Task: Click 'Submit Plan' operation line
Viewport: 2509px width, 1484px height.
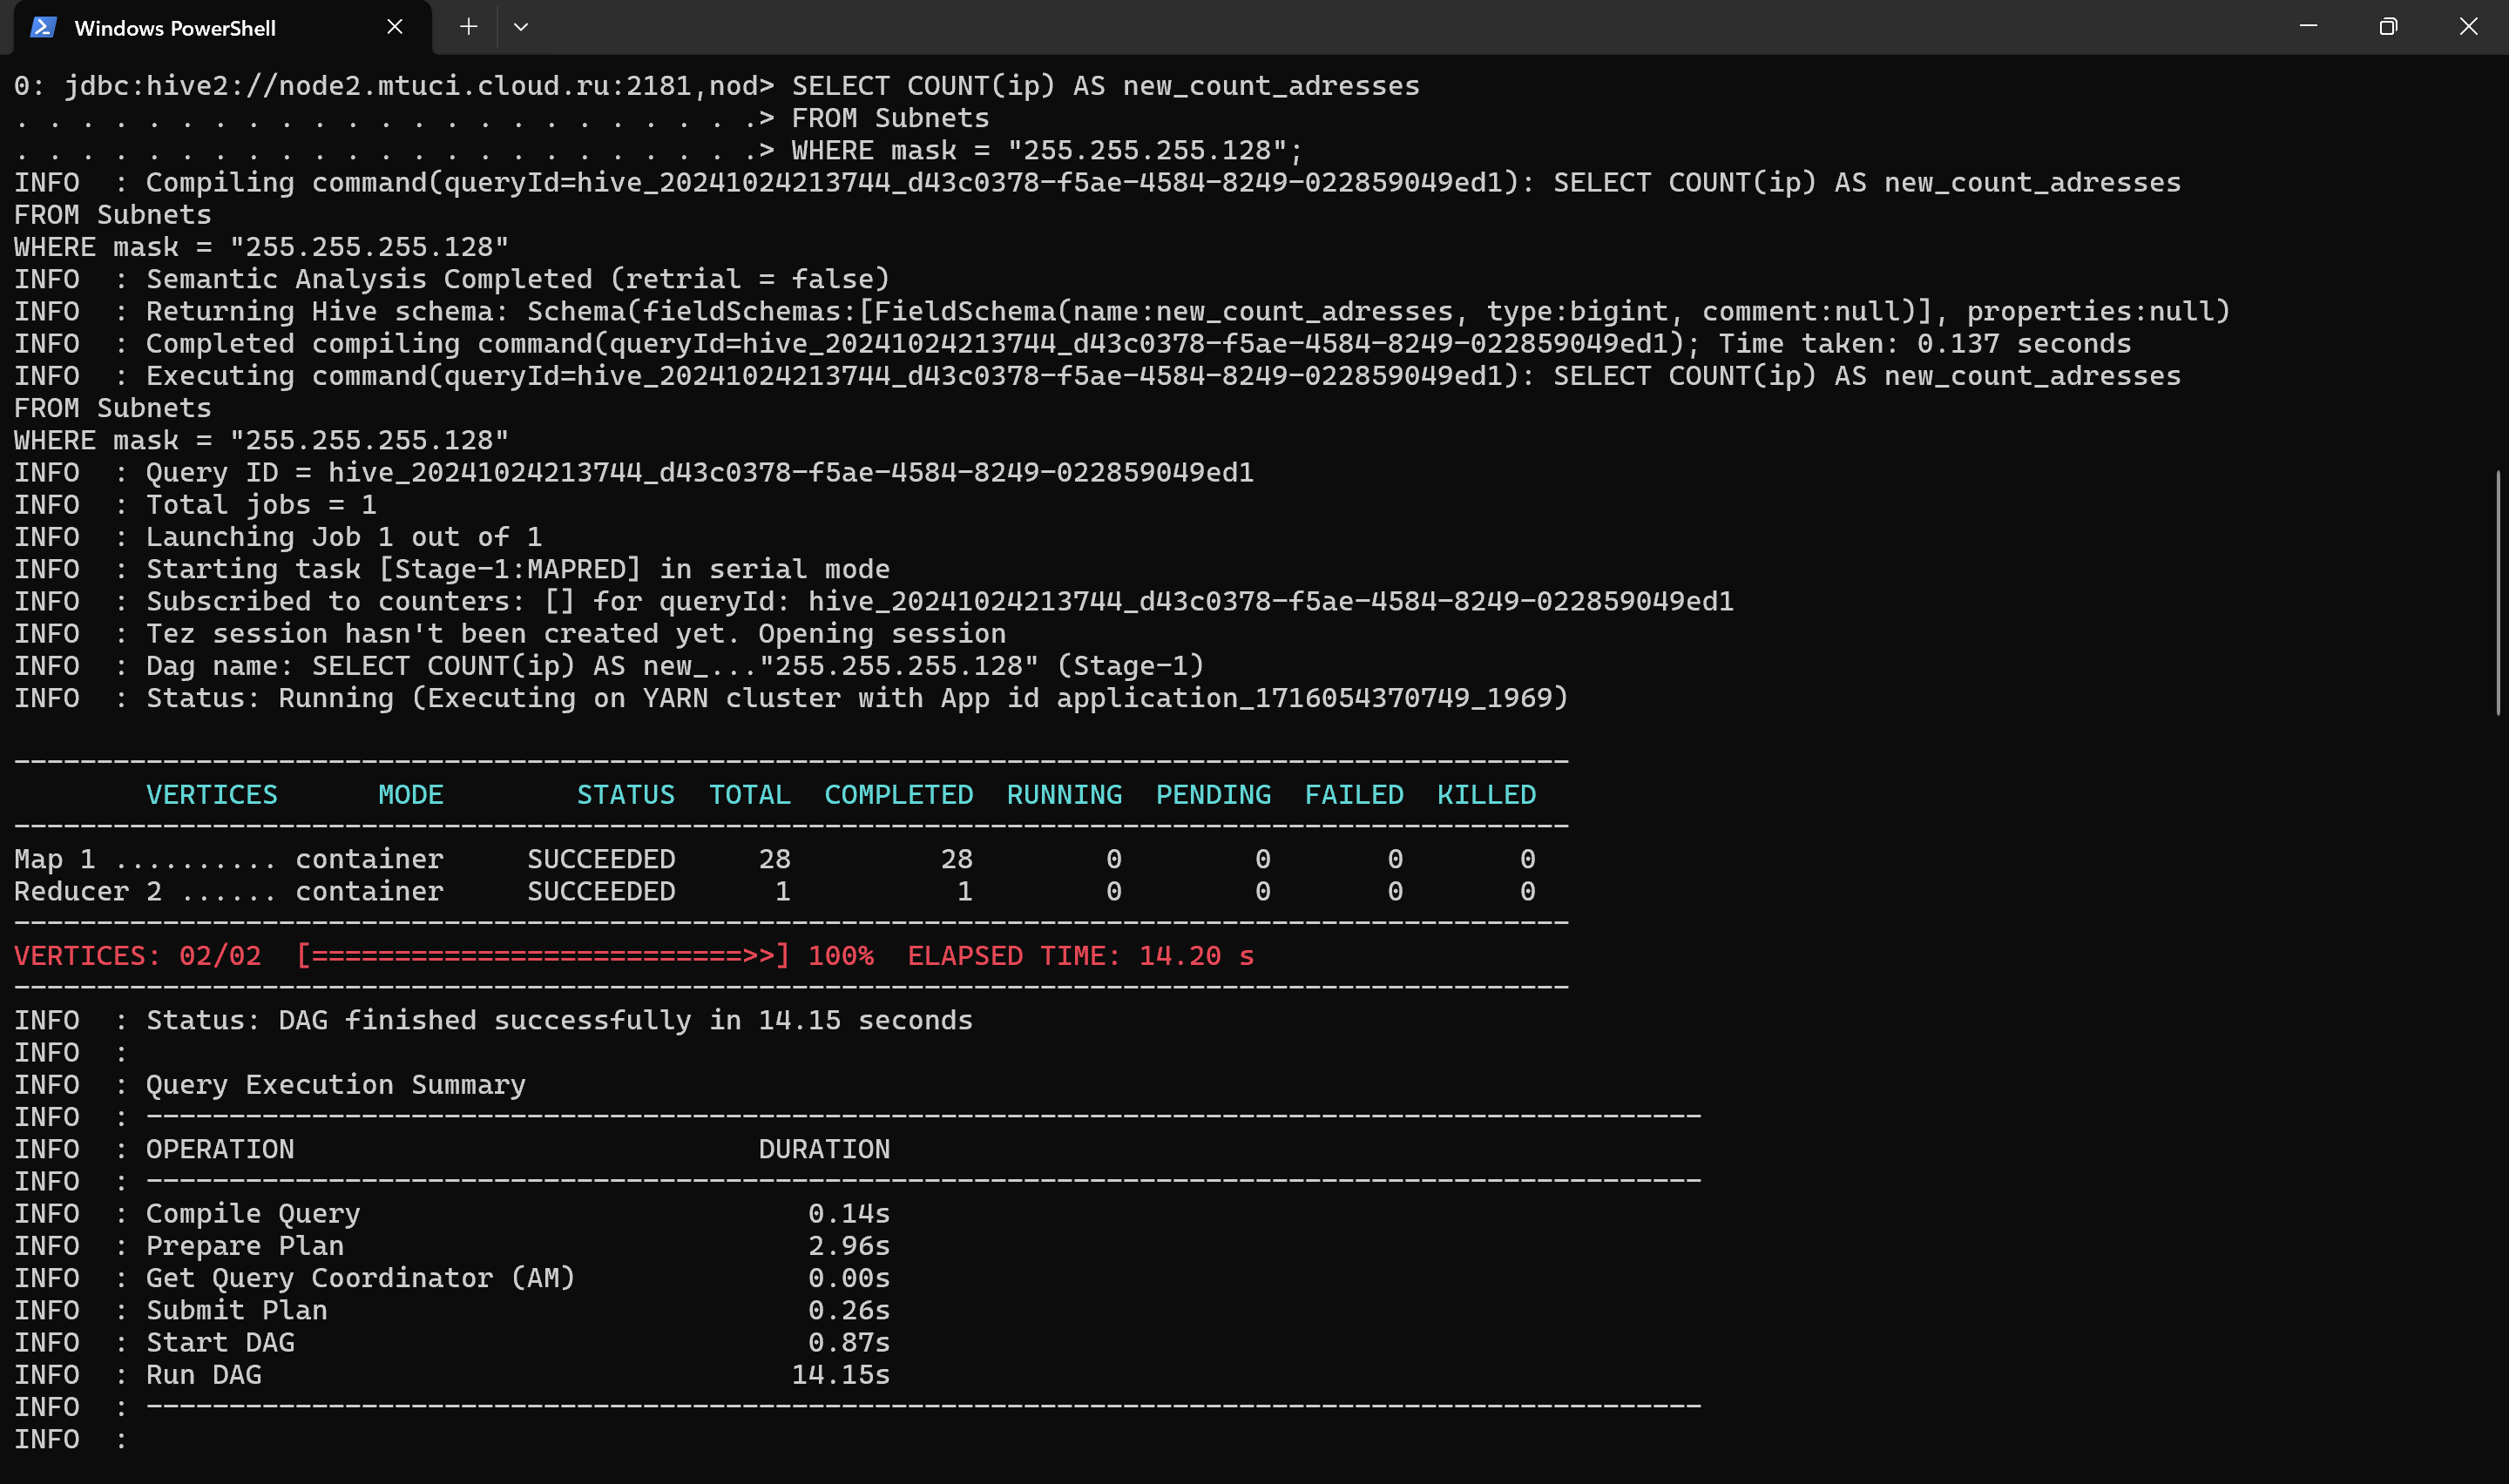Action: [x=237, y=1310]
